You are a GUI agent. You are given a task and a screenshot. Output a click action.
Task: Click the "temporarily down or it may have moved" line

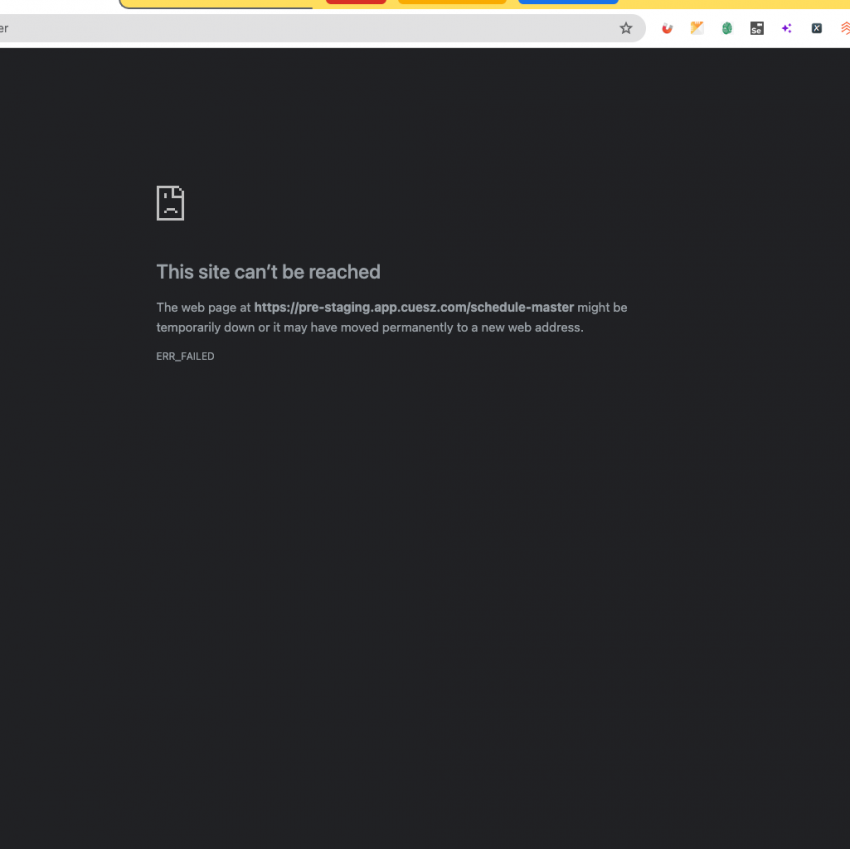370,327
